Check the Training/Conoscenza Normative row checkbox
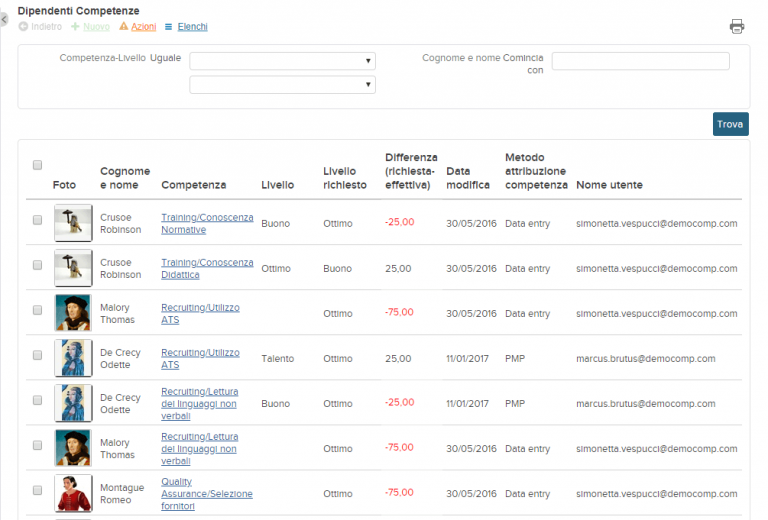 tap(37, 220)
